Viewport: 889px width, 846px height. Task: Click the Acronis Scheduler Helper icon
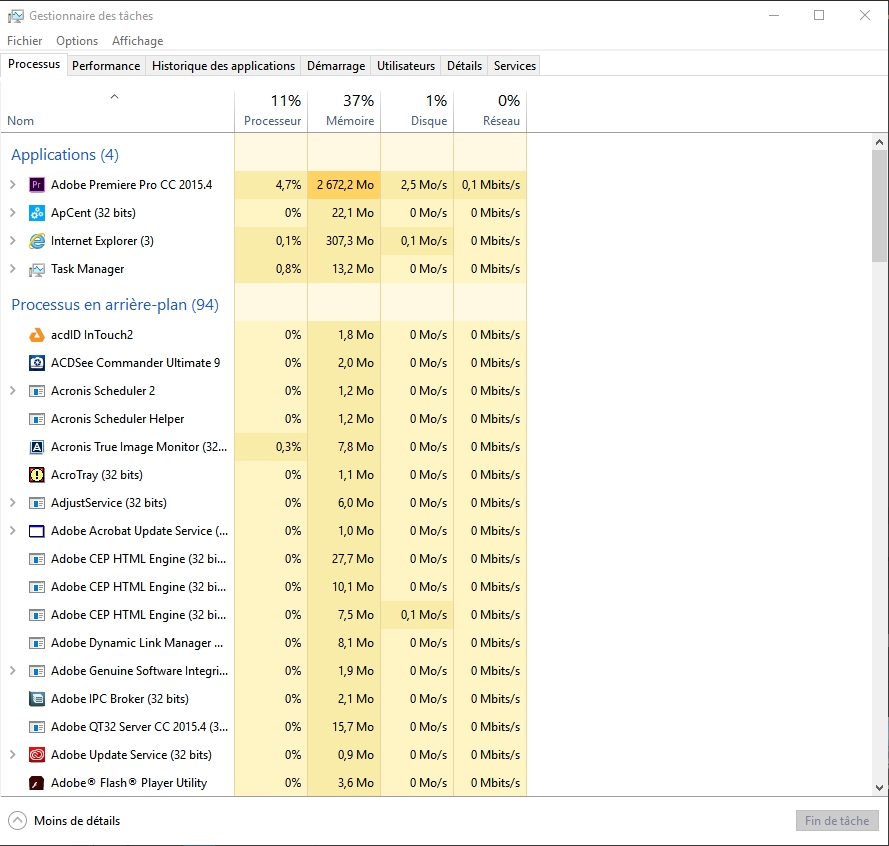pyautogui.click(x=37, y=419)
